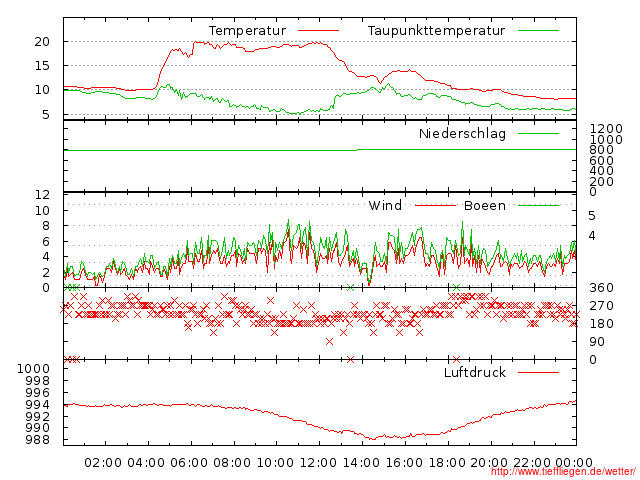Screen dimensions: 640x480
Task: Click red line sample beside Temperatur
Action: click(318, 31)
